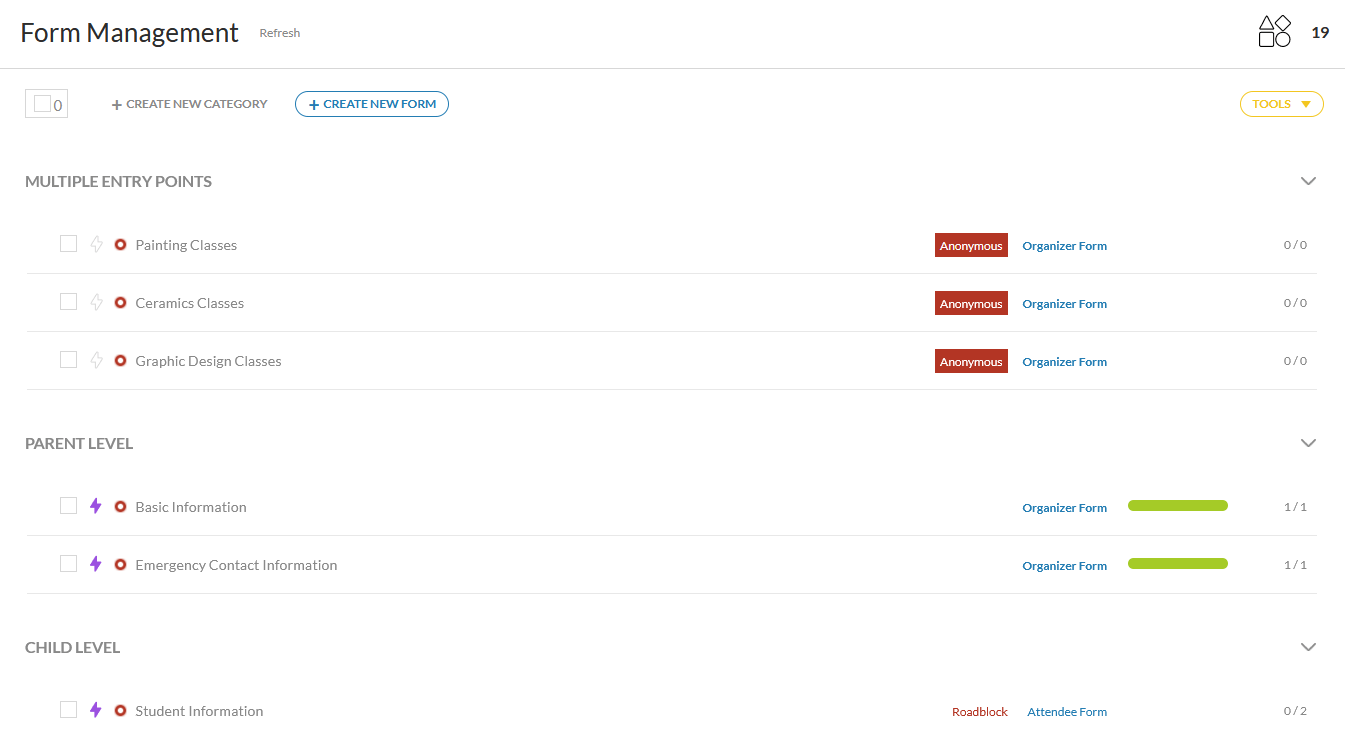Click the green progress bar for Basic Information
Viewport: 1345px width, 749px height.
[1177, 506]
